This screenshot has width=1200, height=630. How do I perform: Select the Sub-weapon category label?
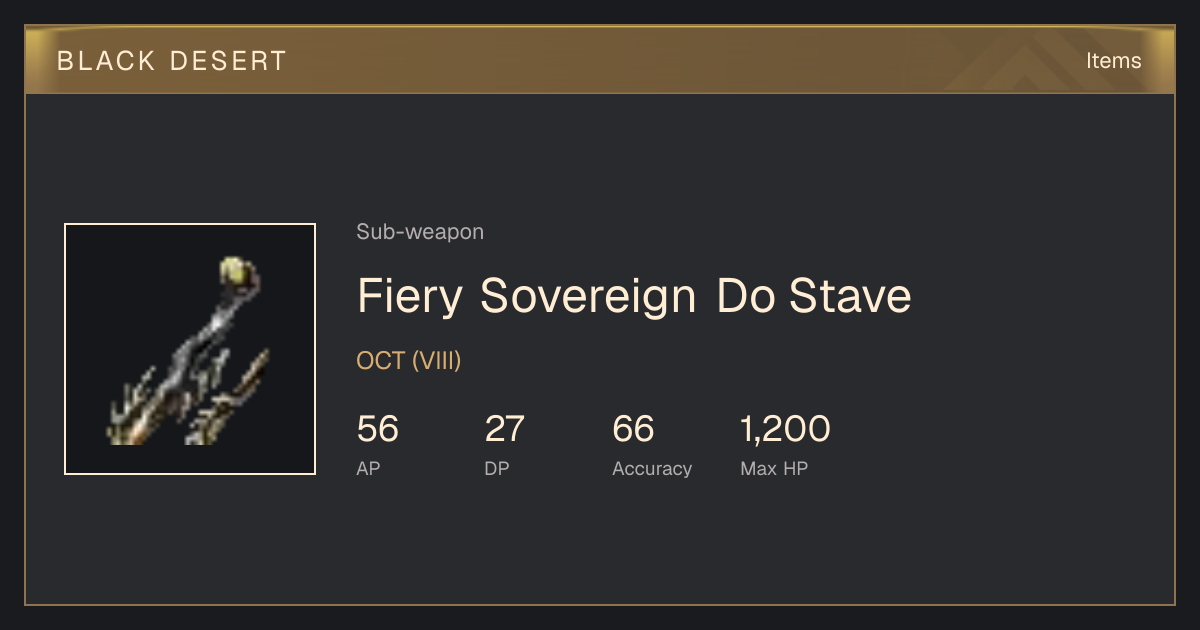pos(420,232)
